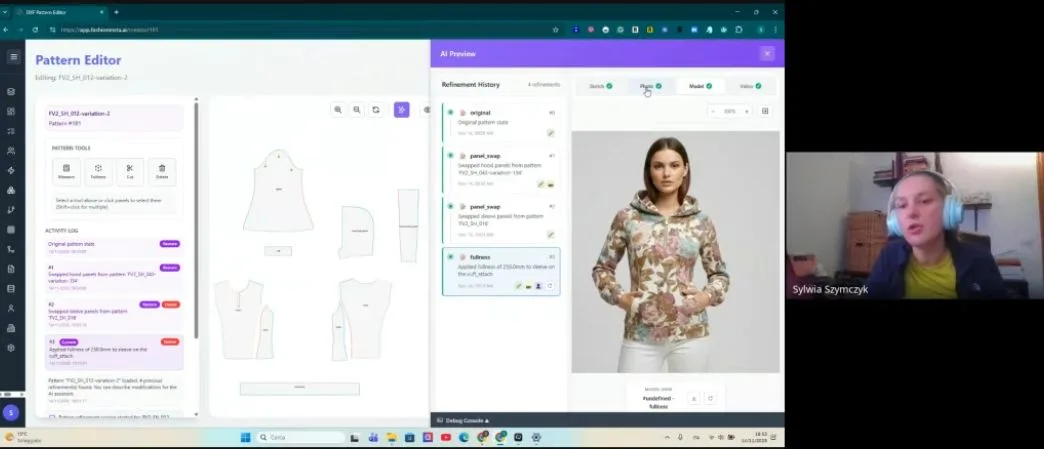Click the Windows taskbar search box

pyautogui.click(x=300, y=437)
